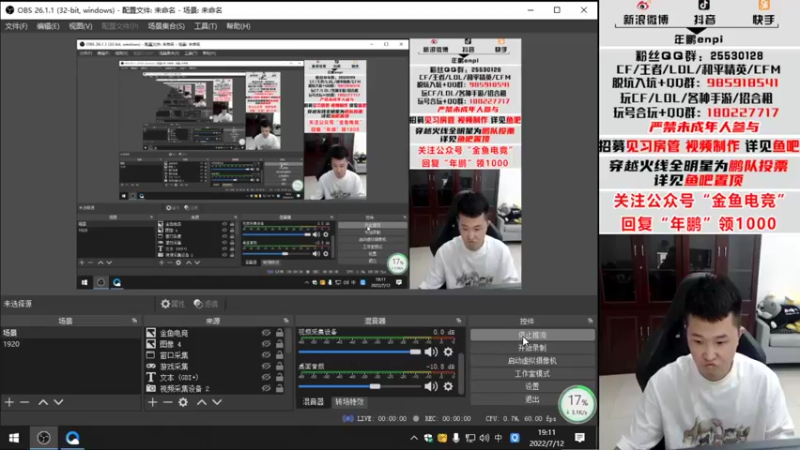The height and width of the screenshot is (450, 800).
Task: Open the 视图(V) menu
Action: pyautogui.click(x=81, y=26)
